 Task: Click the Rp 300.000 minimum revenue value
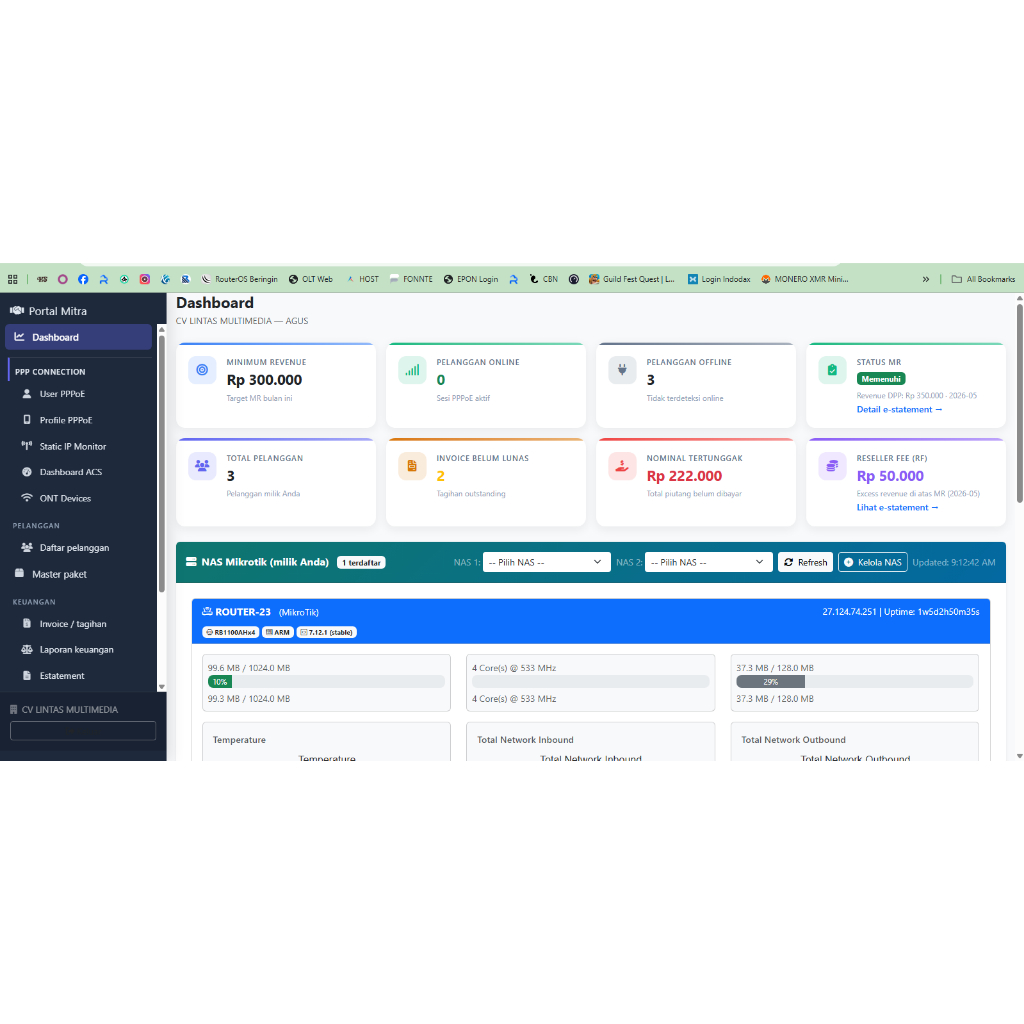click(264, 380)
